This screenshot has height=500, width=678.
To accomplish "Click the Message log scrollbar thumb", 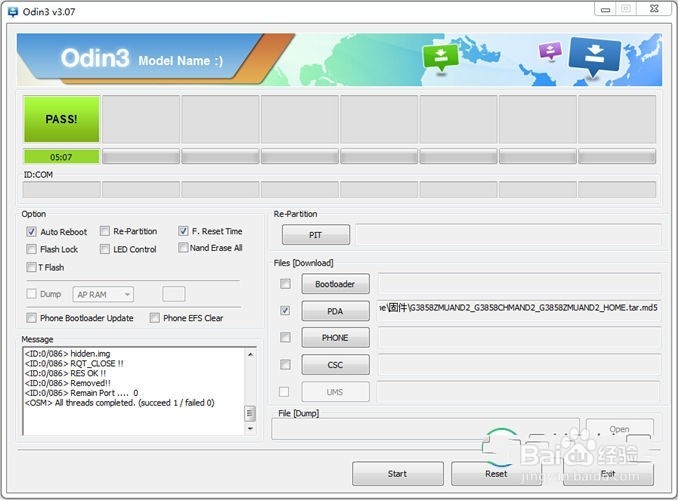I will pyautogui.click(x=249, y=413).
